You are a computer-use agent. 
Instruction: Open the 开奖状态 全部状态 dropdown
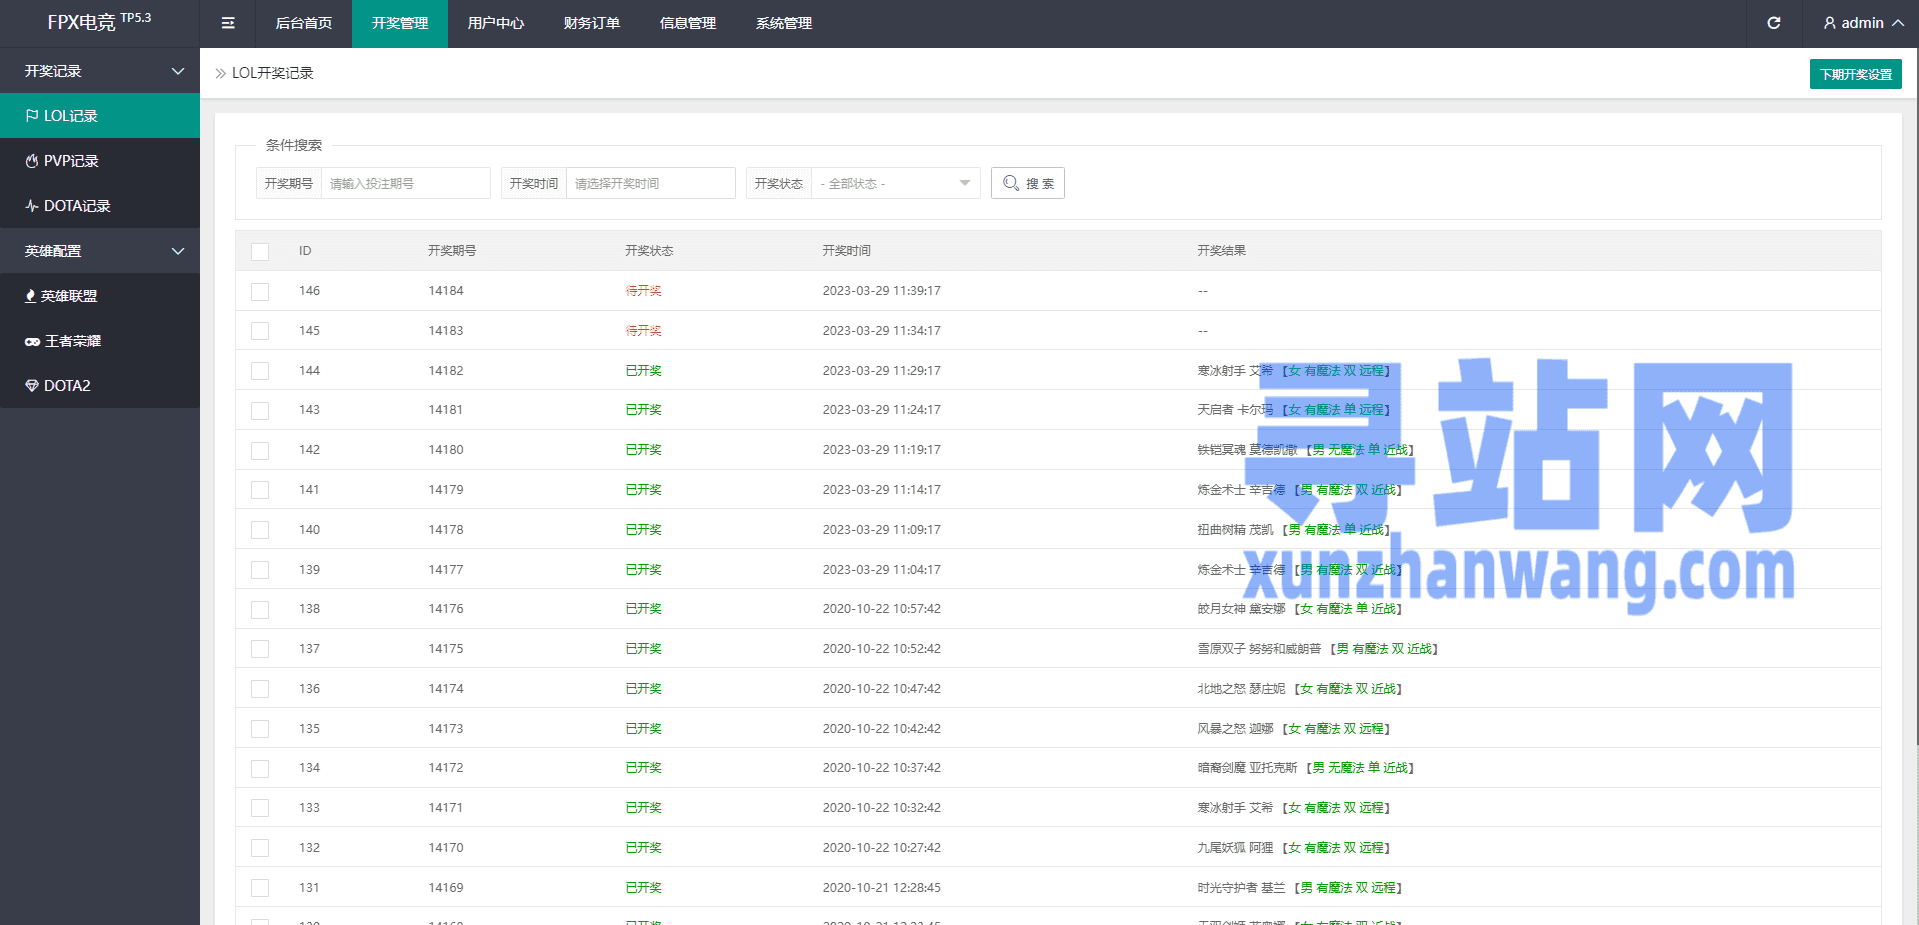(895, 183)
